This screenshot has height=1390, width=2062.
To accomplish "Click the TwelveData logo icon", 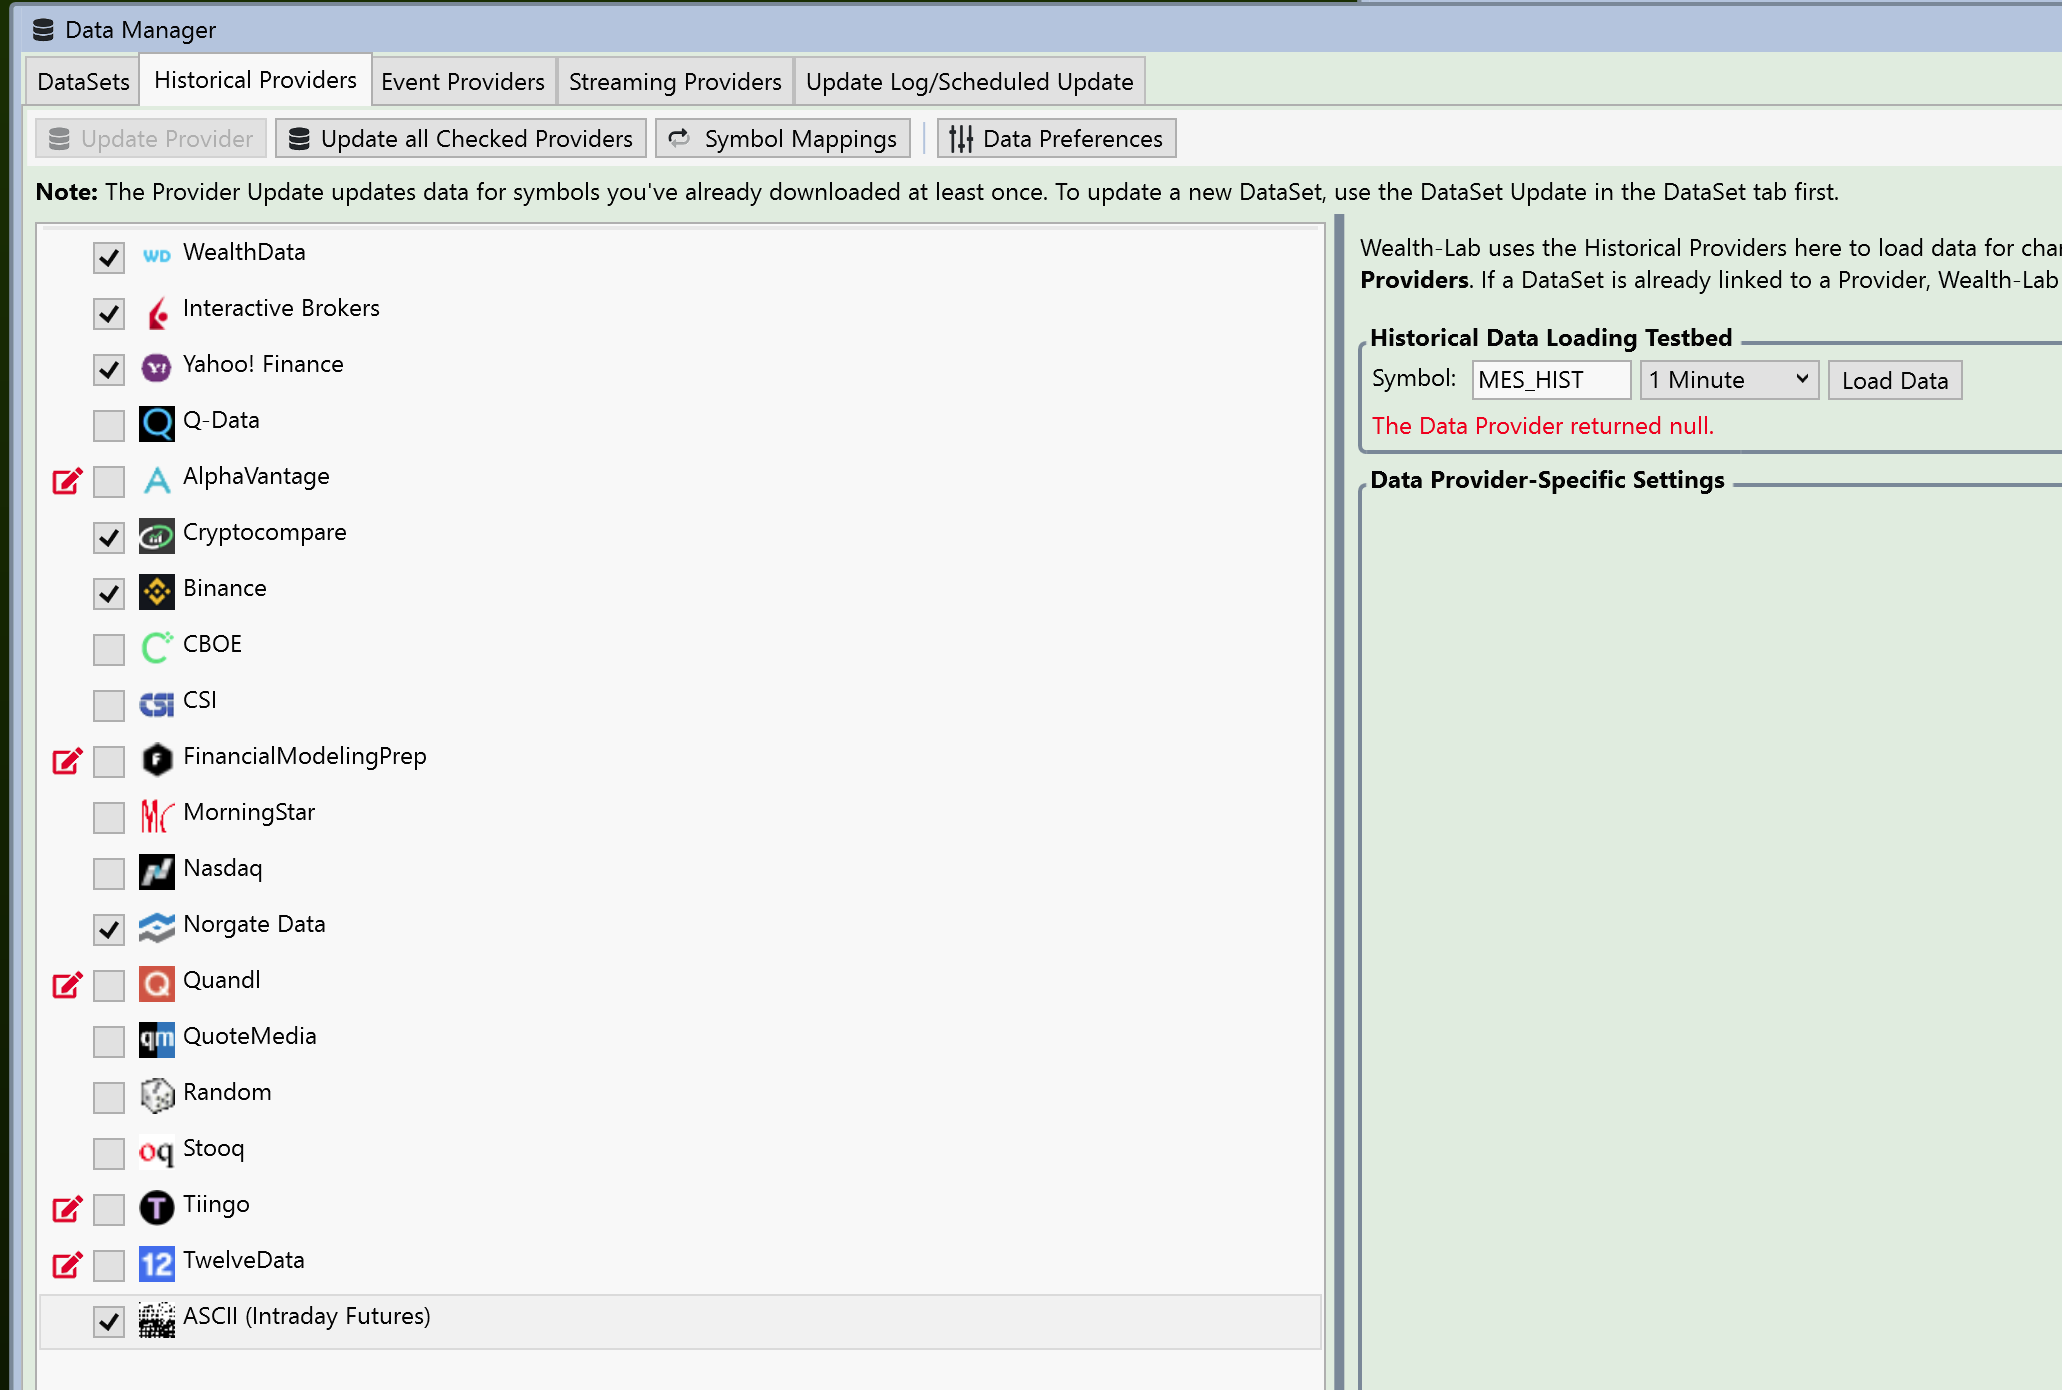I will [x=157, y=1264].
